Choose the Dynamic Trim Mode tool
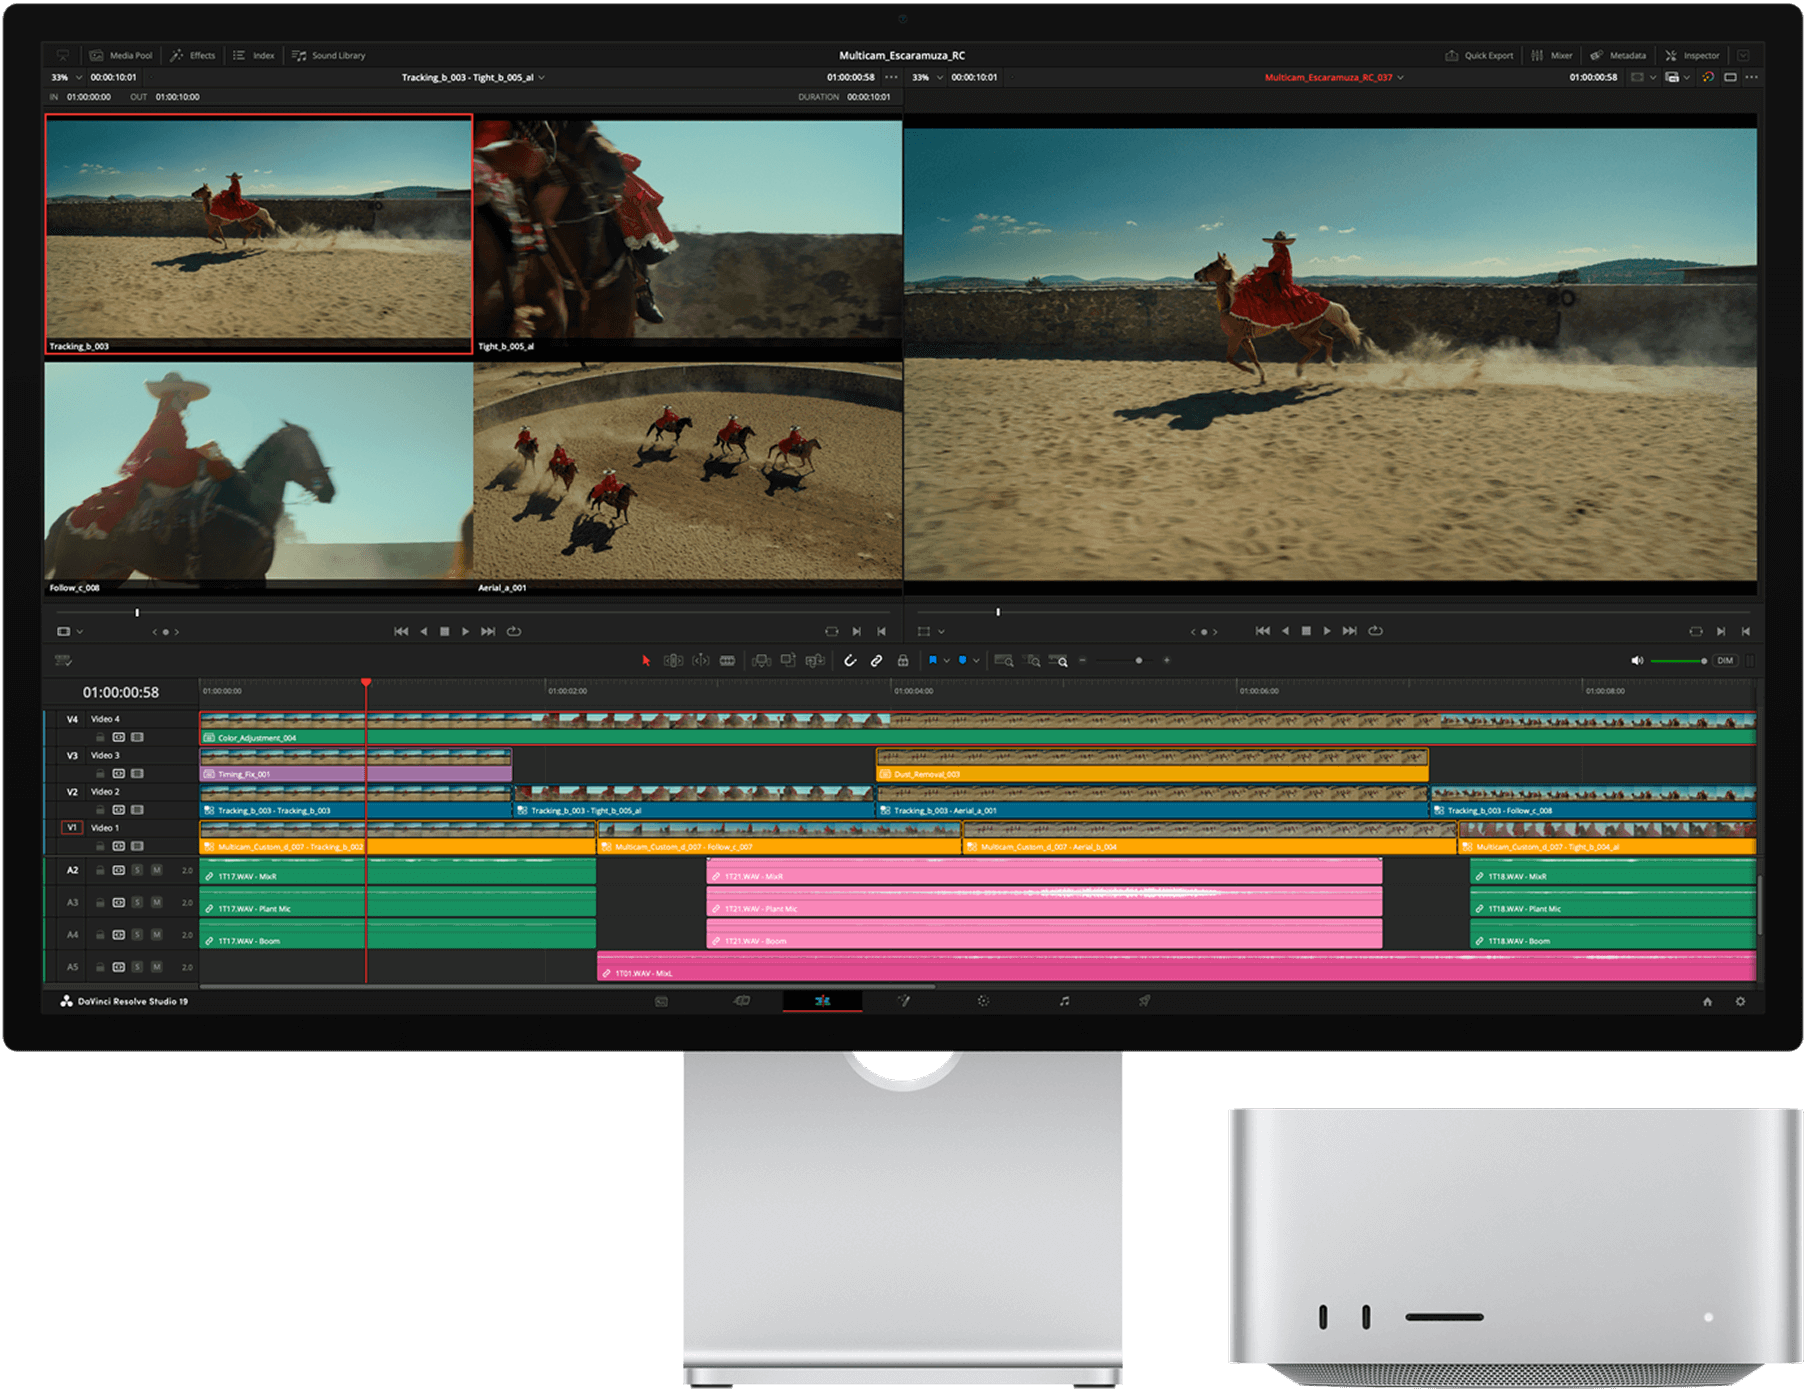The height and width of the screenshot is (1391, 1808). (x=701, y=661)
